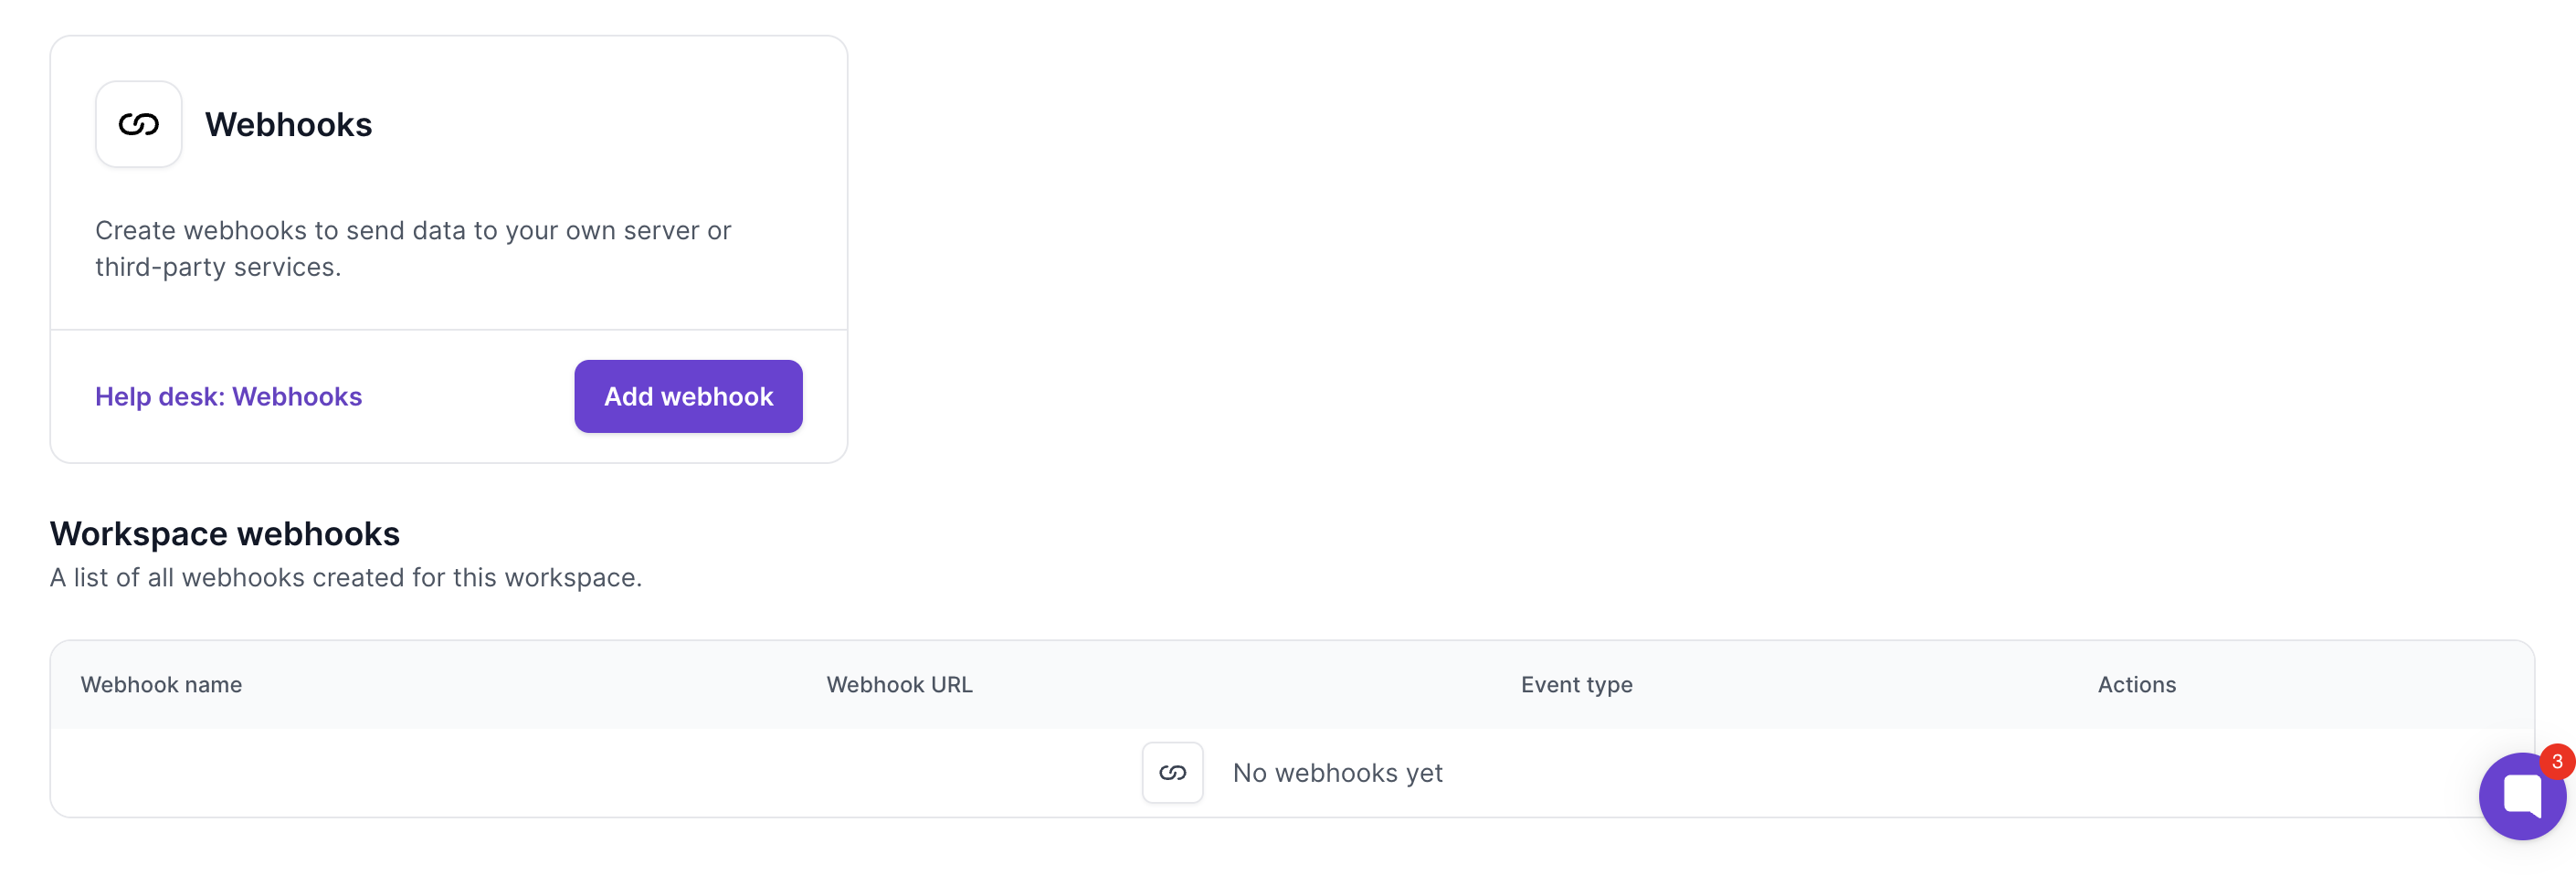Screen dimensions: 2576x875
Task: Open the purple chat support widget
Action: [x=2520, y=798]
